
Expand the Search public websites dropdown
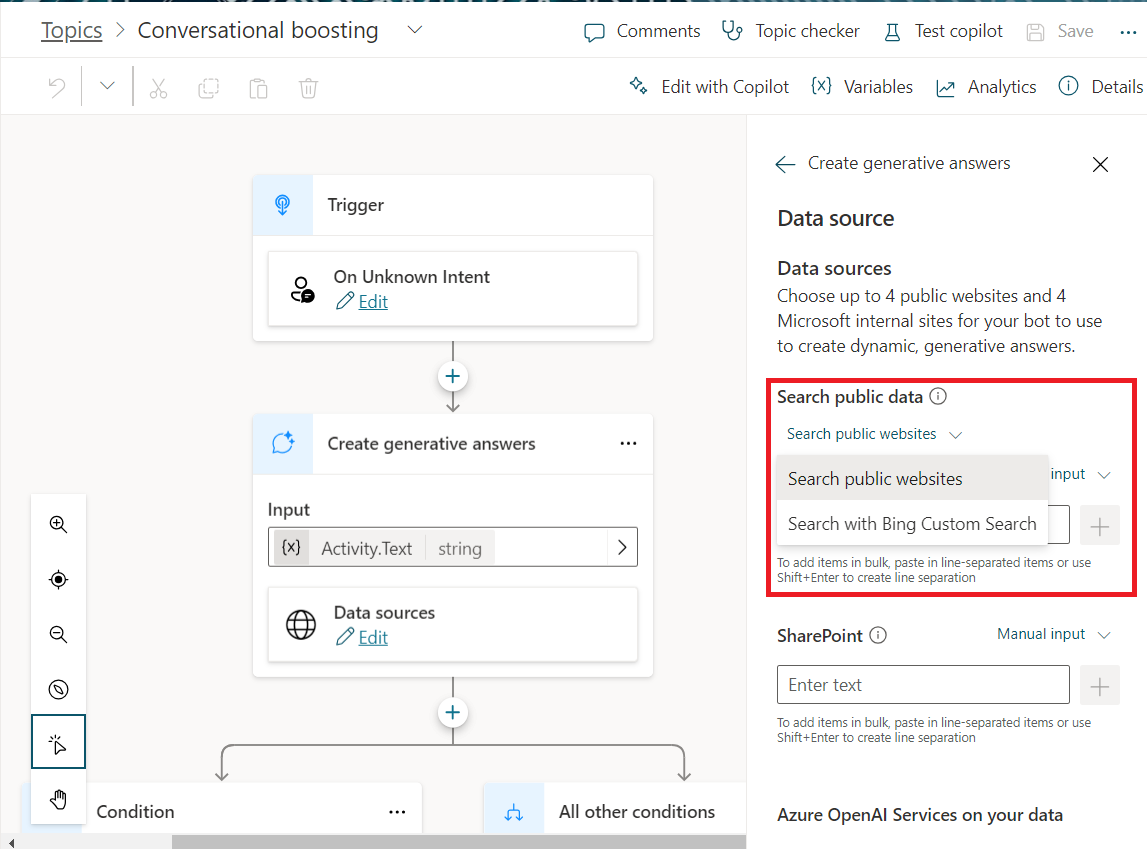[874, 434]
